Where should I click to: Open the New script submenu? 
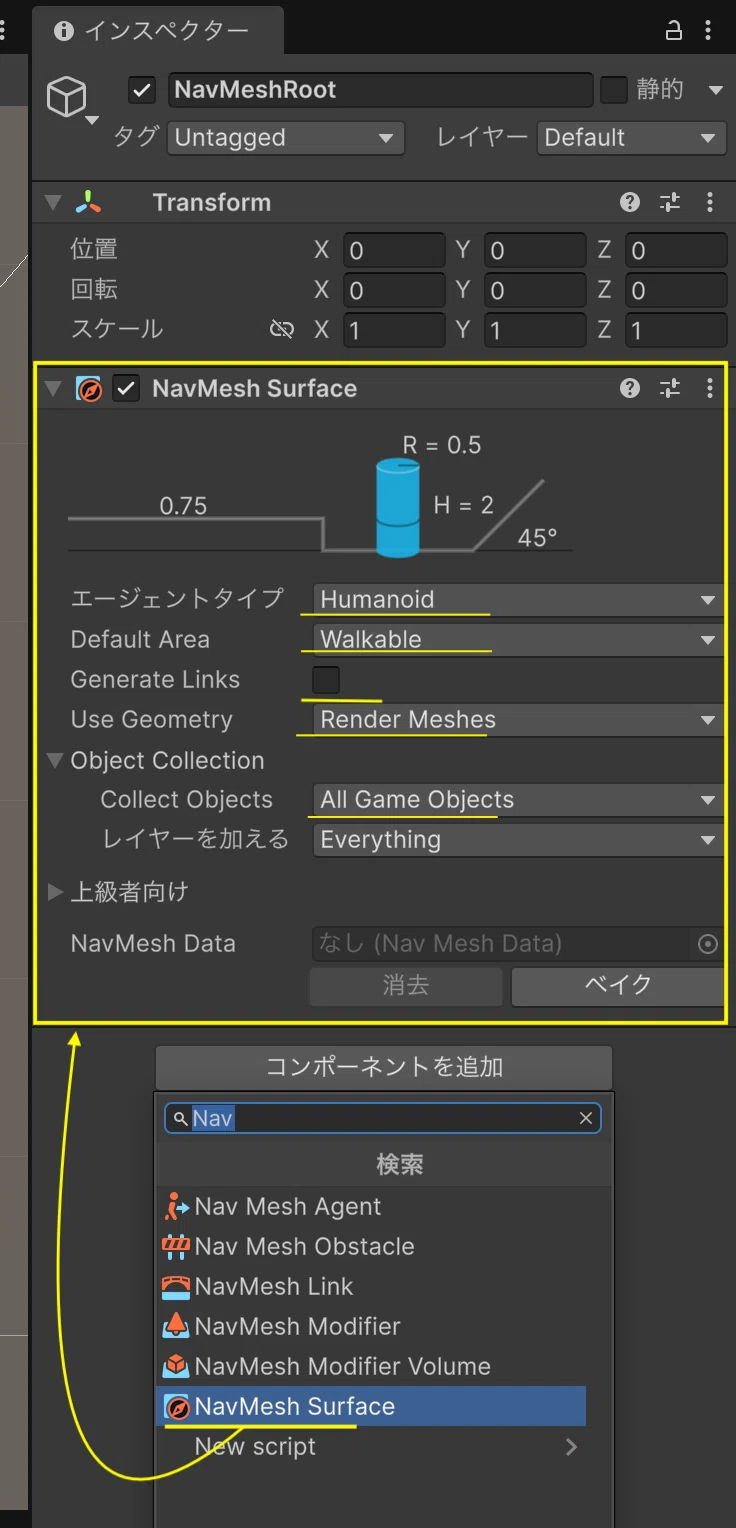pos(371,1446)
